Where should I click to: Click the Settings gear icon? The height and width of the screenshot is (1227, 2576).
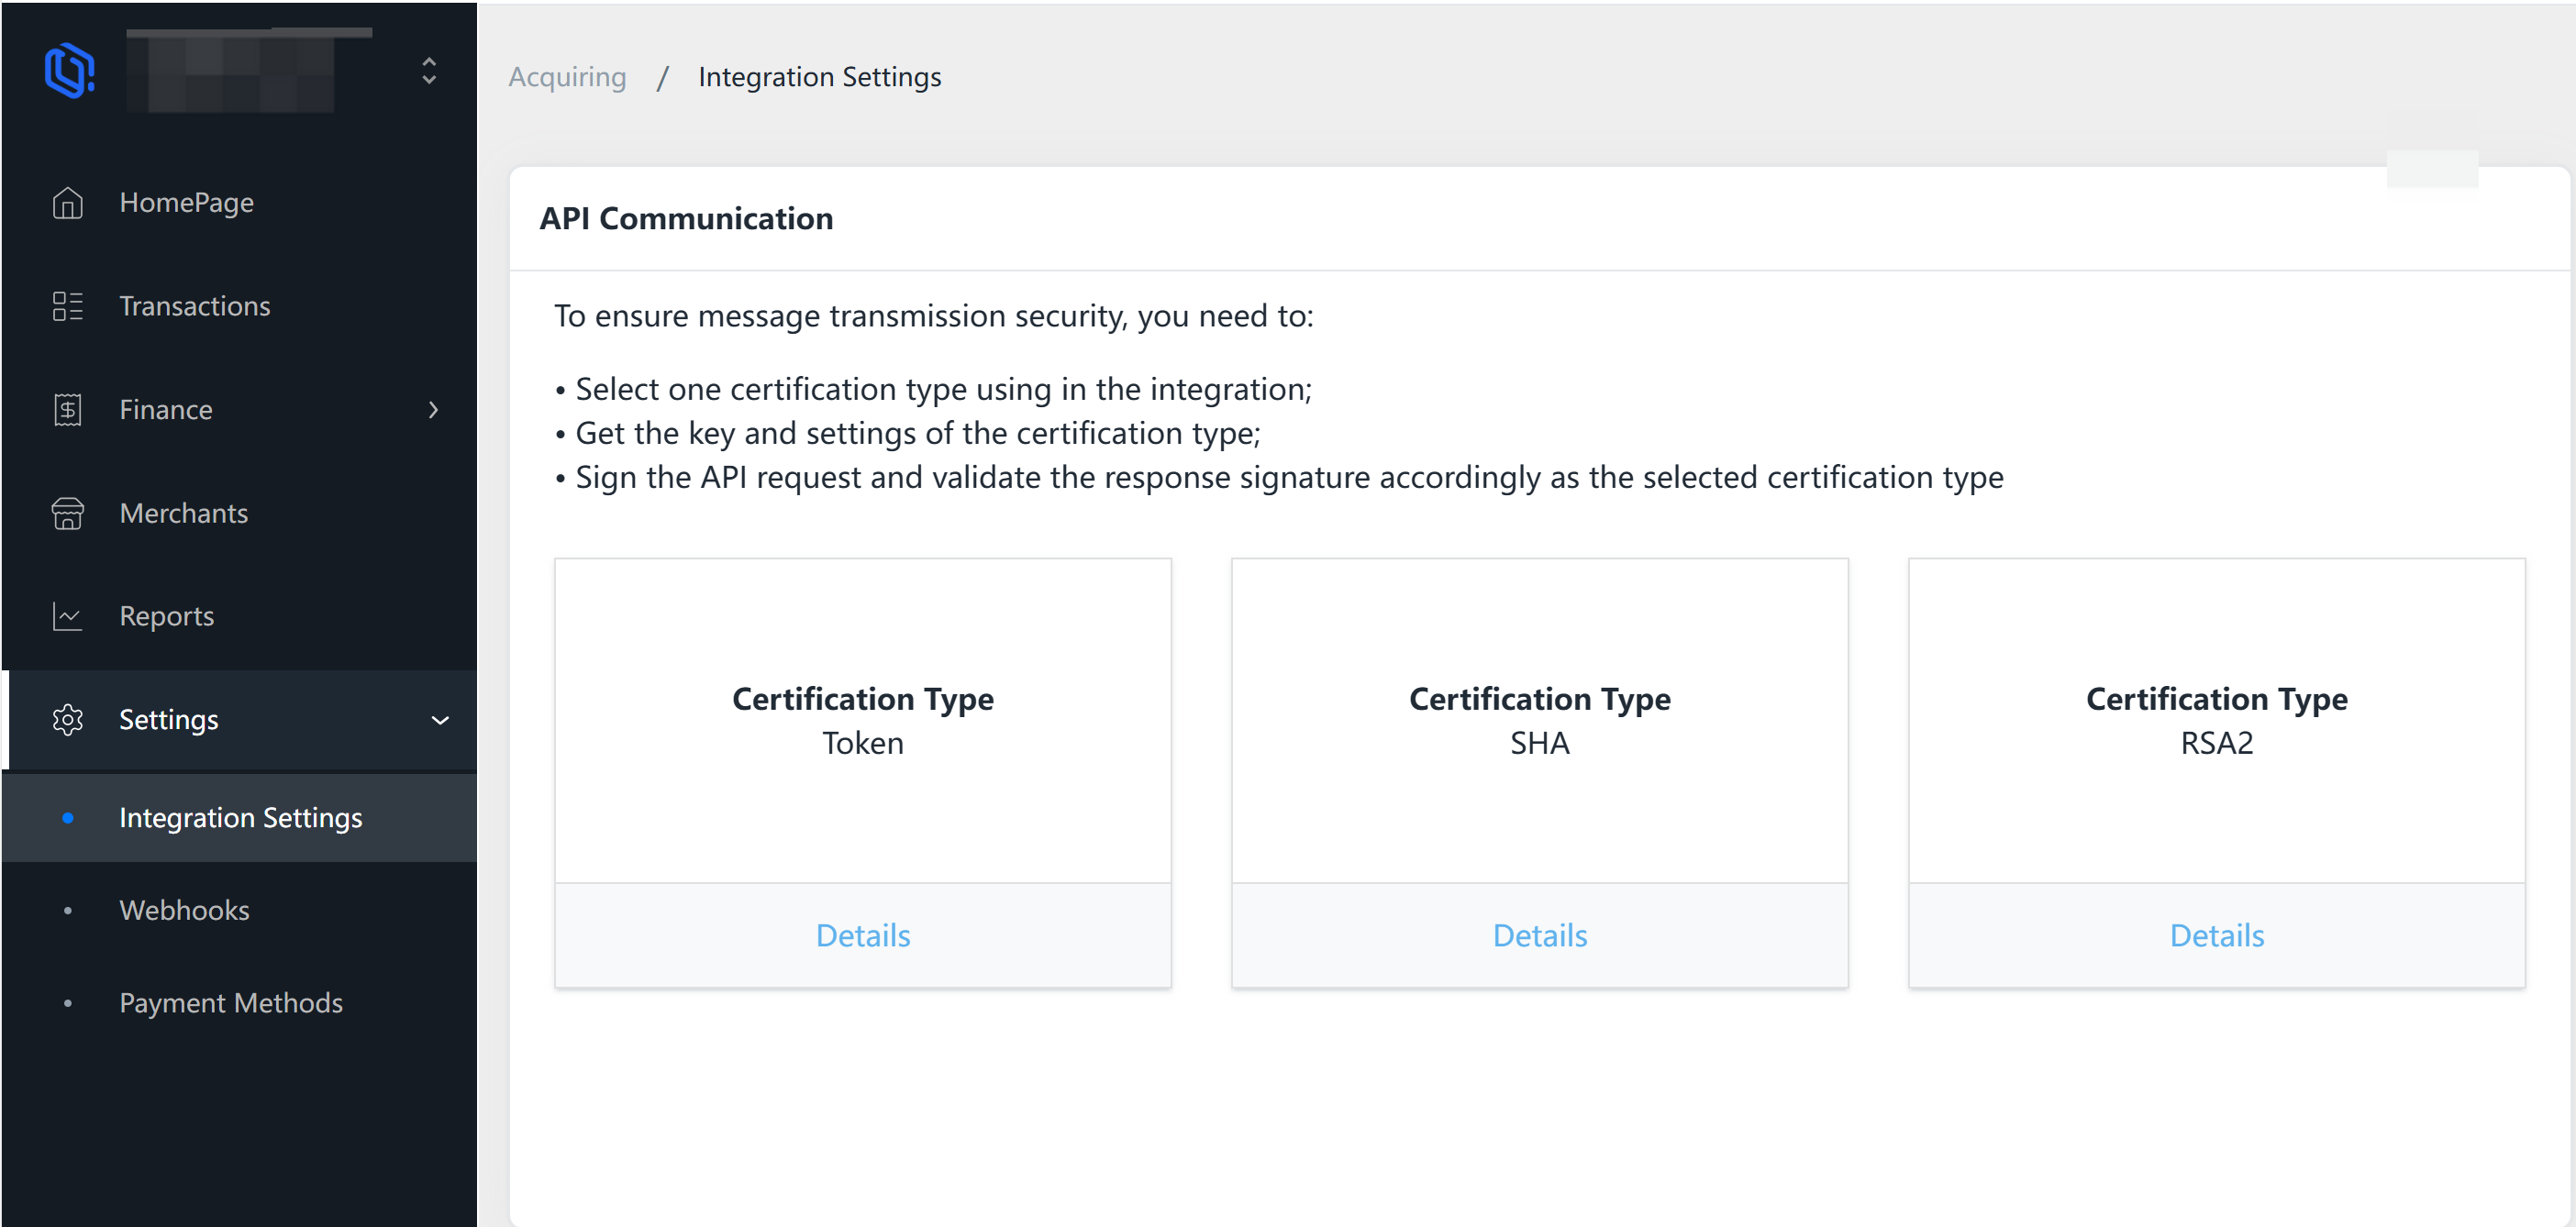coord(67,720)
